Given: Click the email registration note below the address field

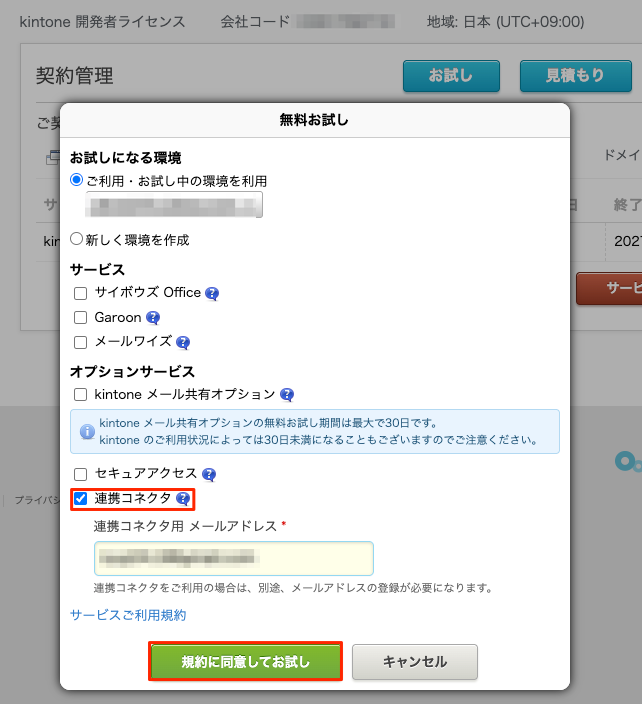Looking at the screenshot, I should (293, 588).
